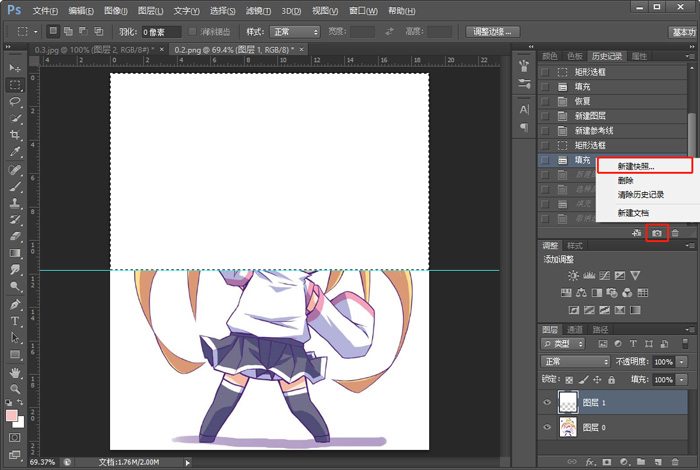Add Brightness/Contrast adjustment icon

pyautogui.click(x=573, y=275)
